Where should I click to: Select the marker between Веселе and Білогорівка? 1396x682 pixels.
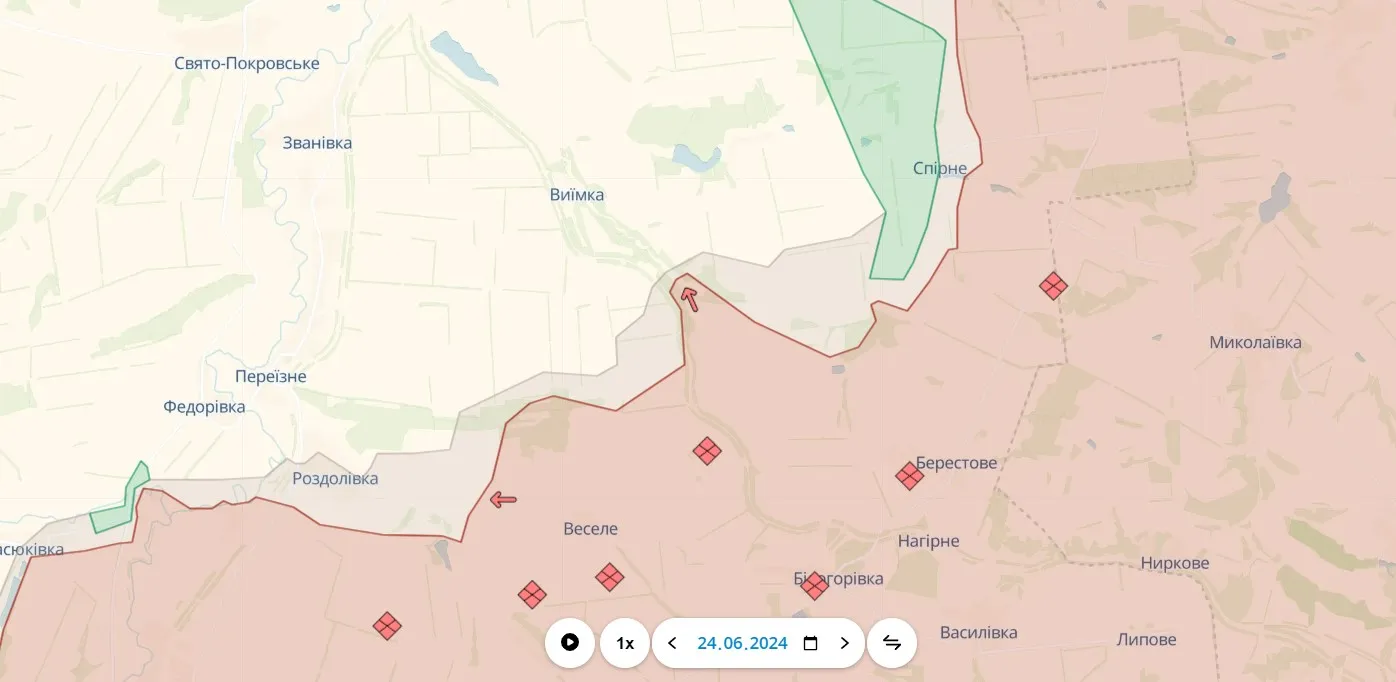pyautogui.click(x=607, y=577)
